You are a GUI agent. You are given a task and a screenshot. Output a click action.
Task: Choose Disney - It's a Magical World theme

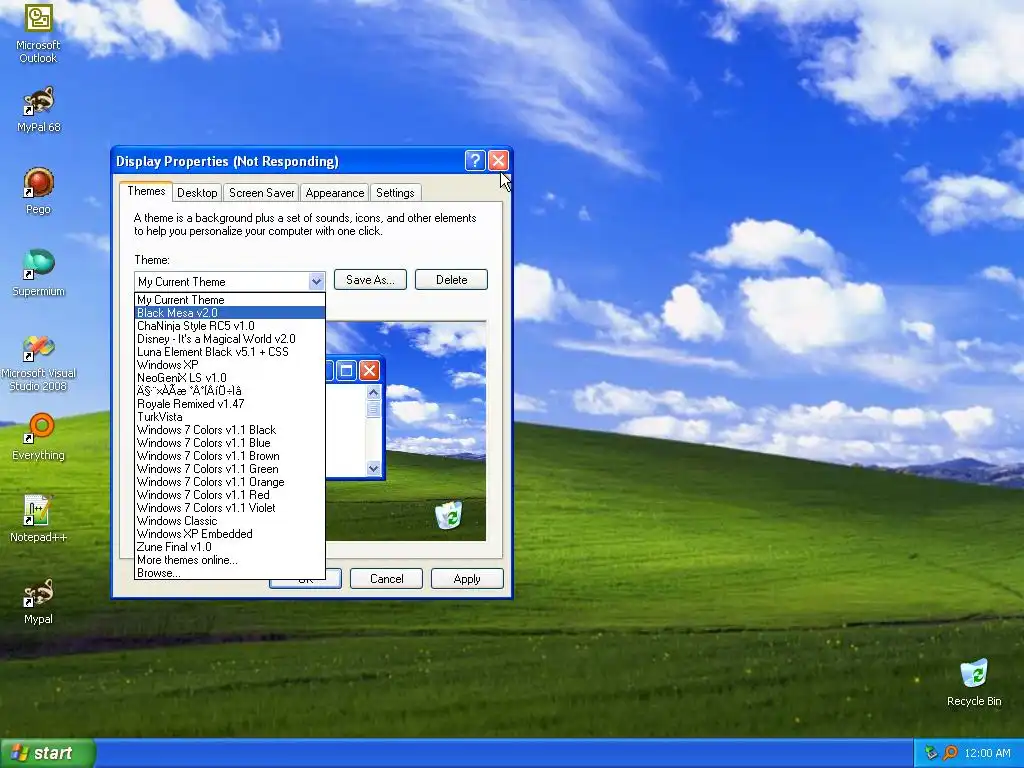click(230, 339)
